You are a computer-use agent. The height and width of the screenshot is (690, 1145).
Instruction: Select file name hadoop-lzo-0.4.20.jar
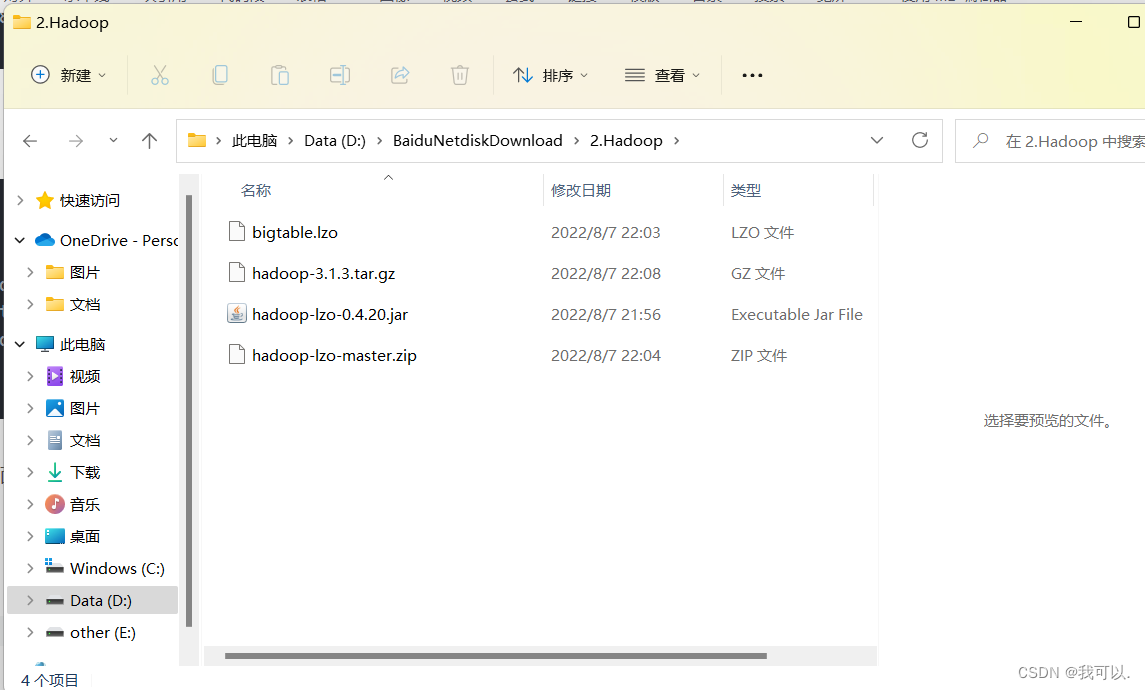tap(330, 314)
